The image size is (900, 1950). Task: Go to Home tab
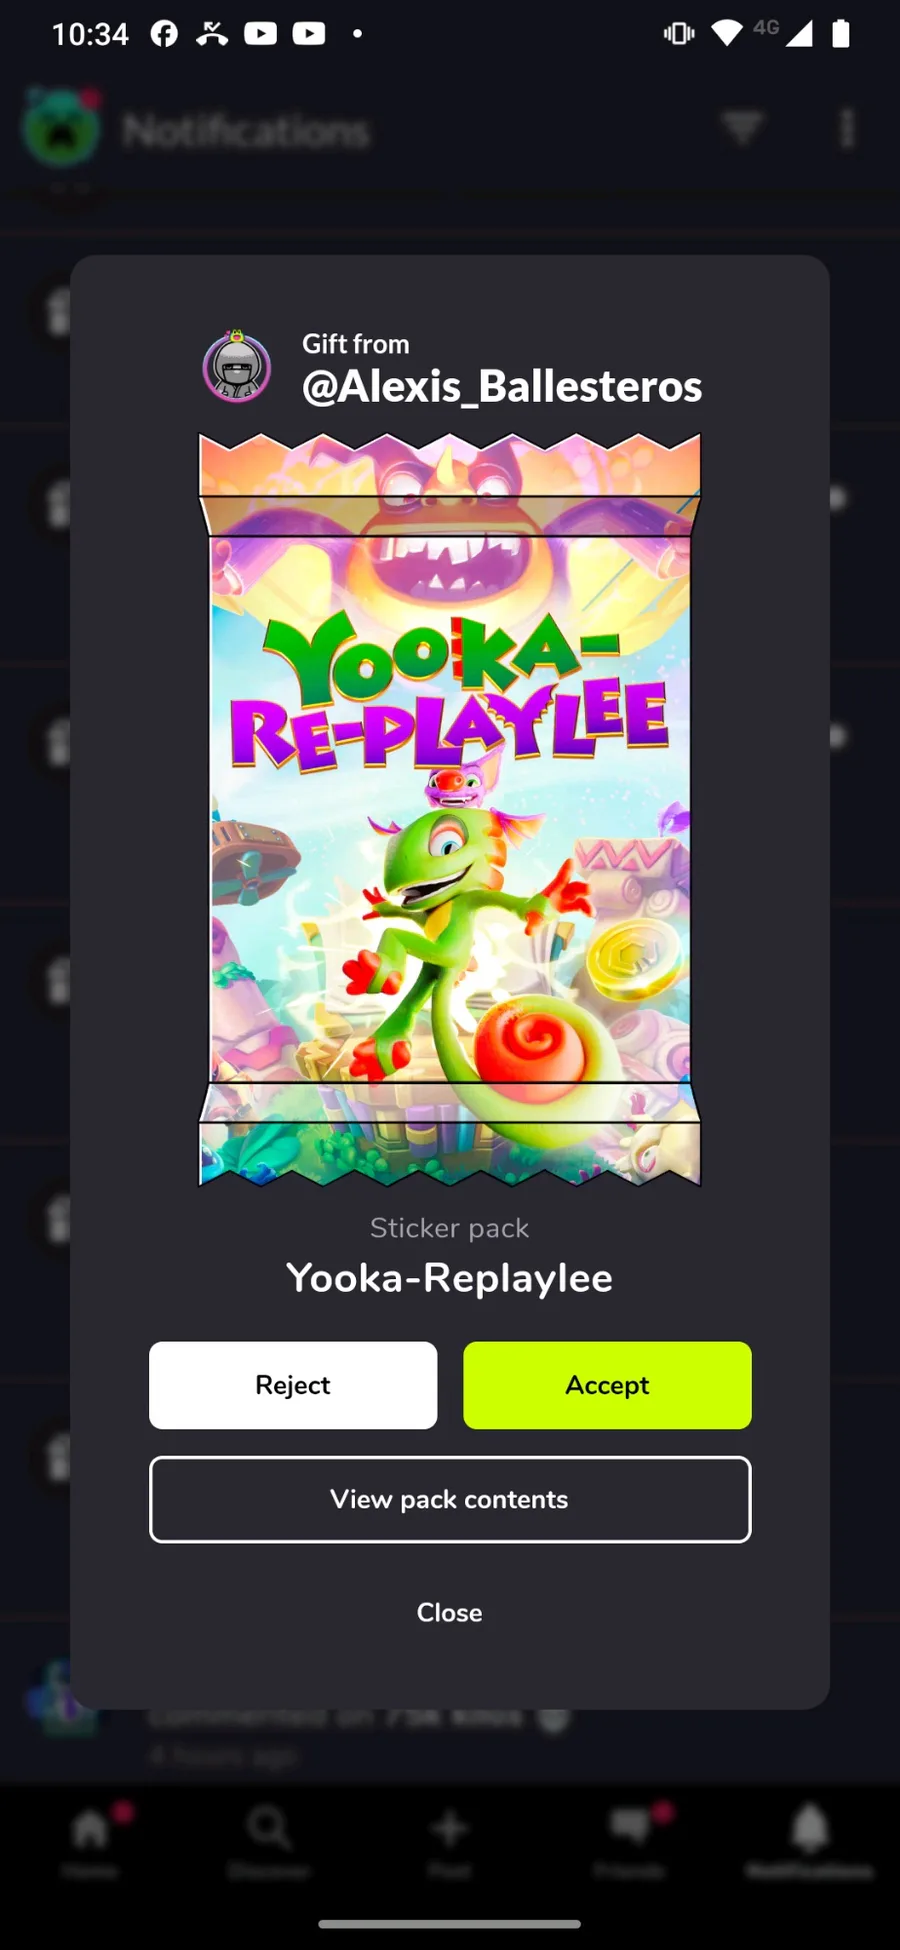coord(90,1841)
